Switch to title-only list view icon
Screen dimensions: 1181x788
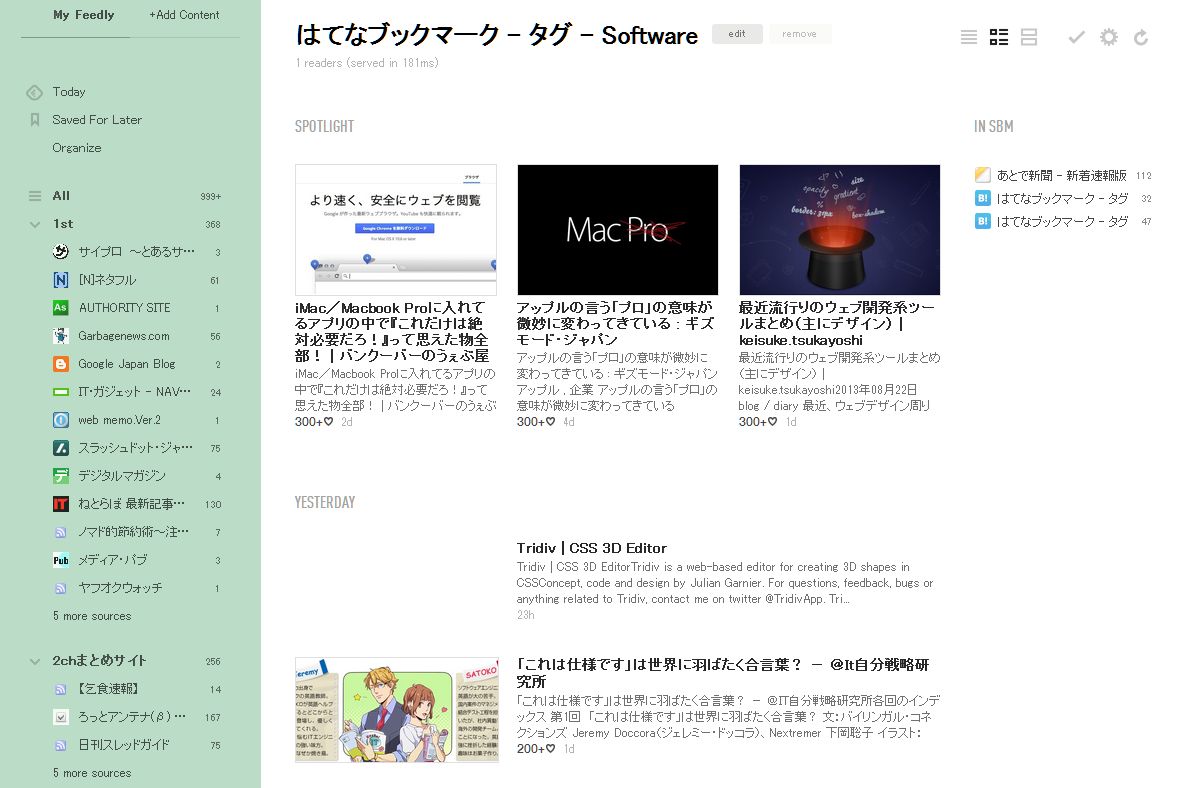(969, 37)
